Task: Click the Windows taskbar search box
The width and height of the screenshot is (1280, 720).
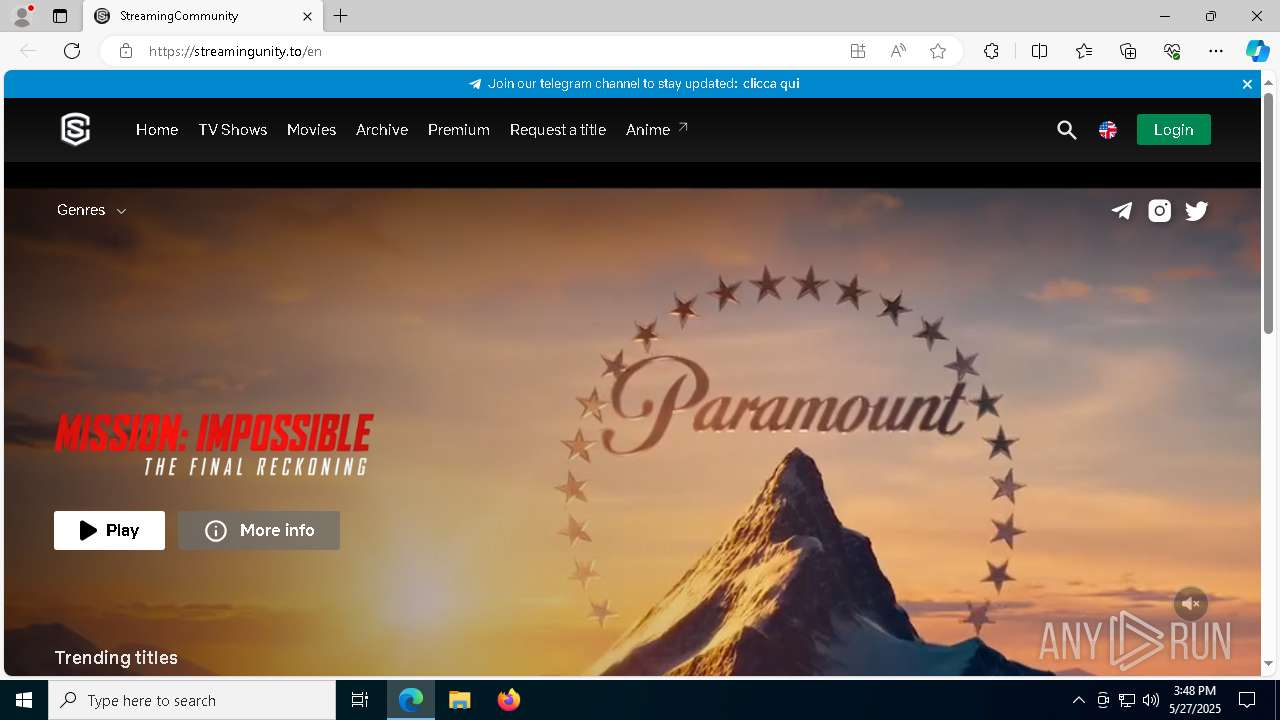Action: tap(192, 700)
